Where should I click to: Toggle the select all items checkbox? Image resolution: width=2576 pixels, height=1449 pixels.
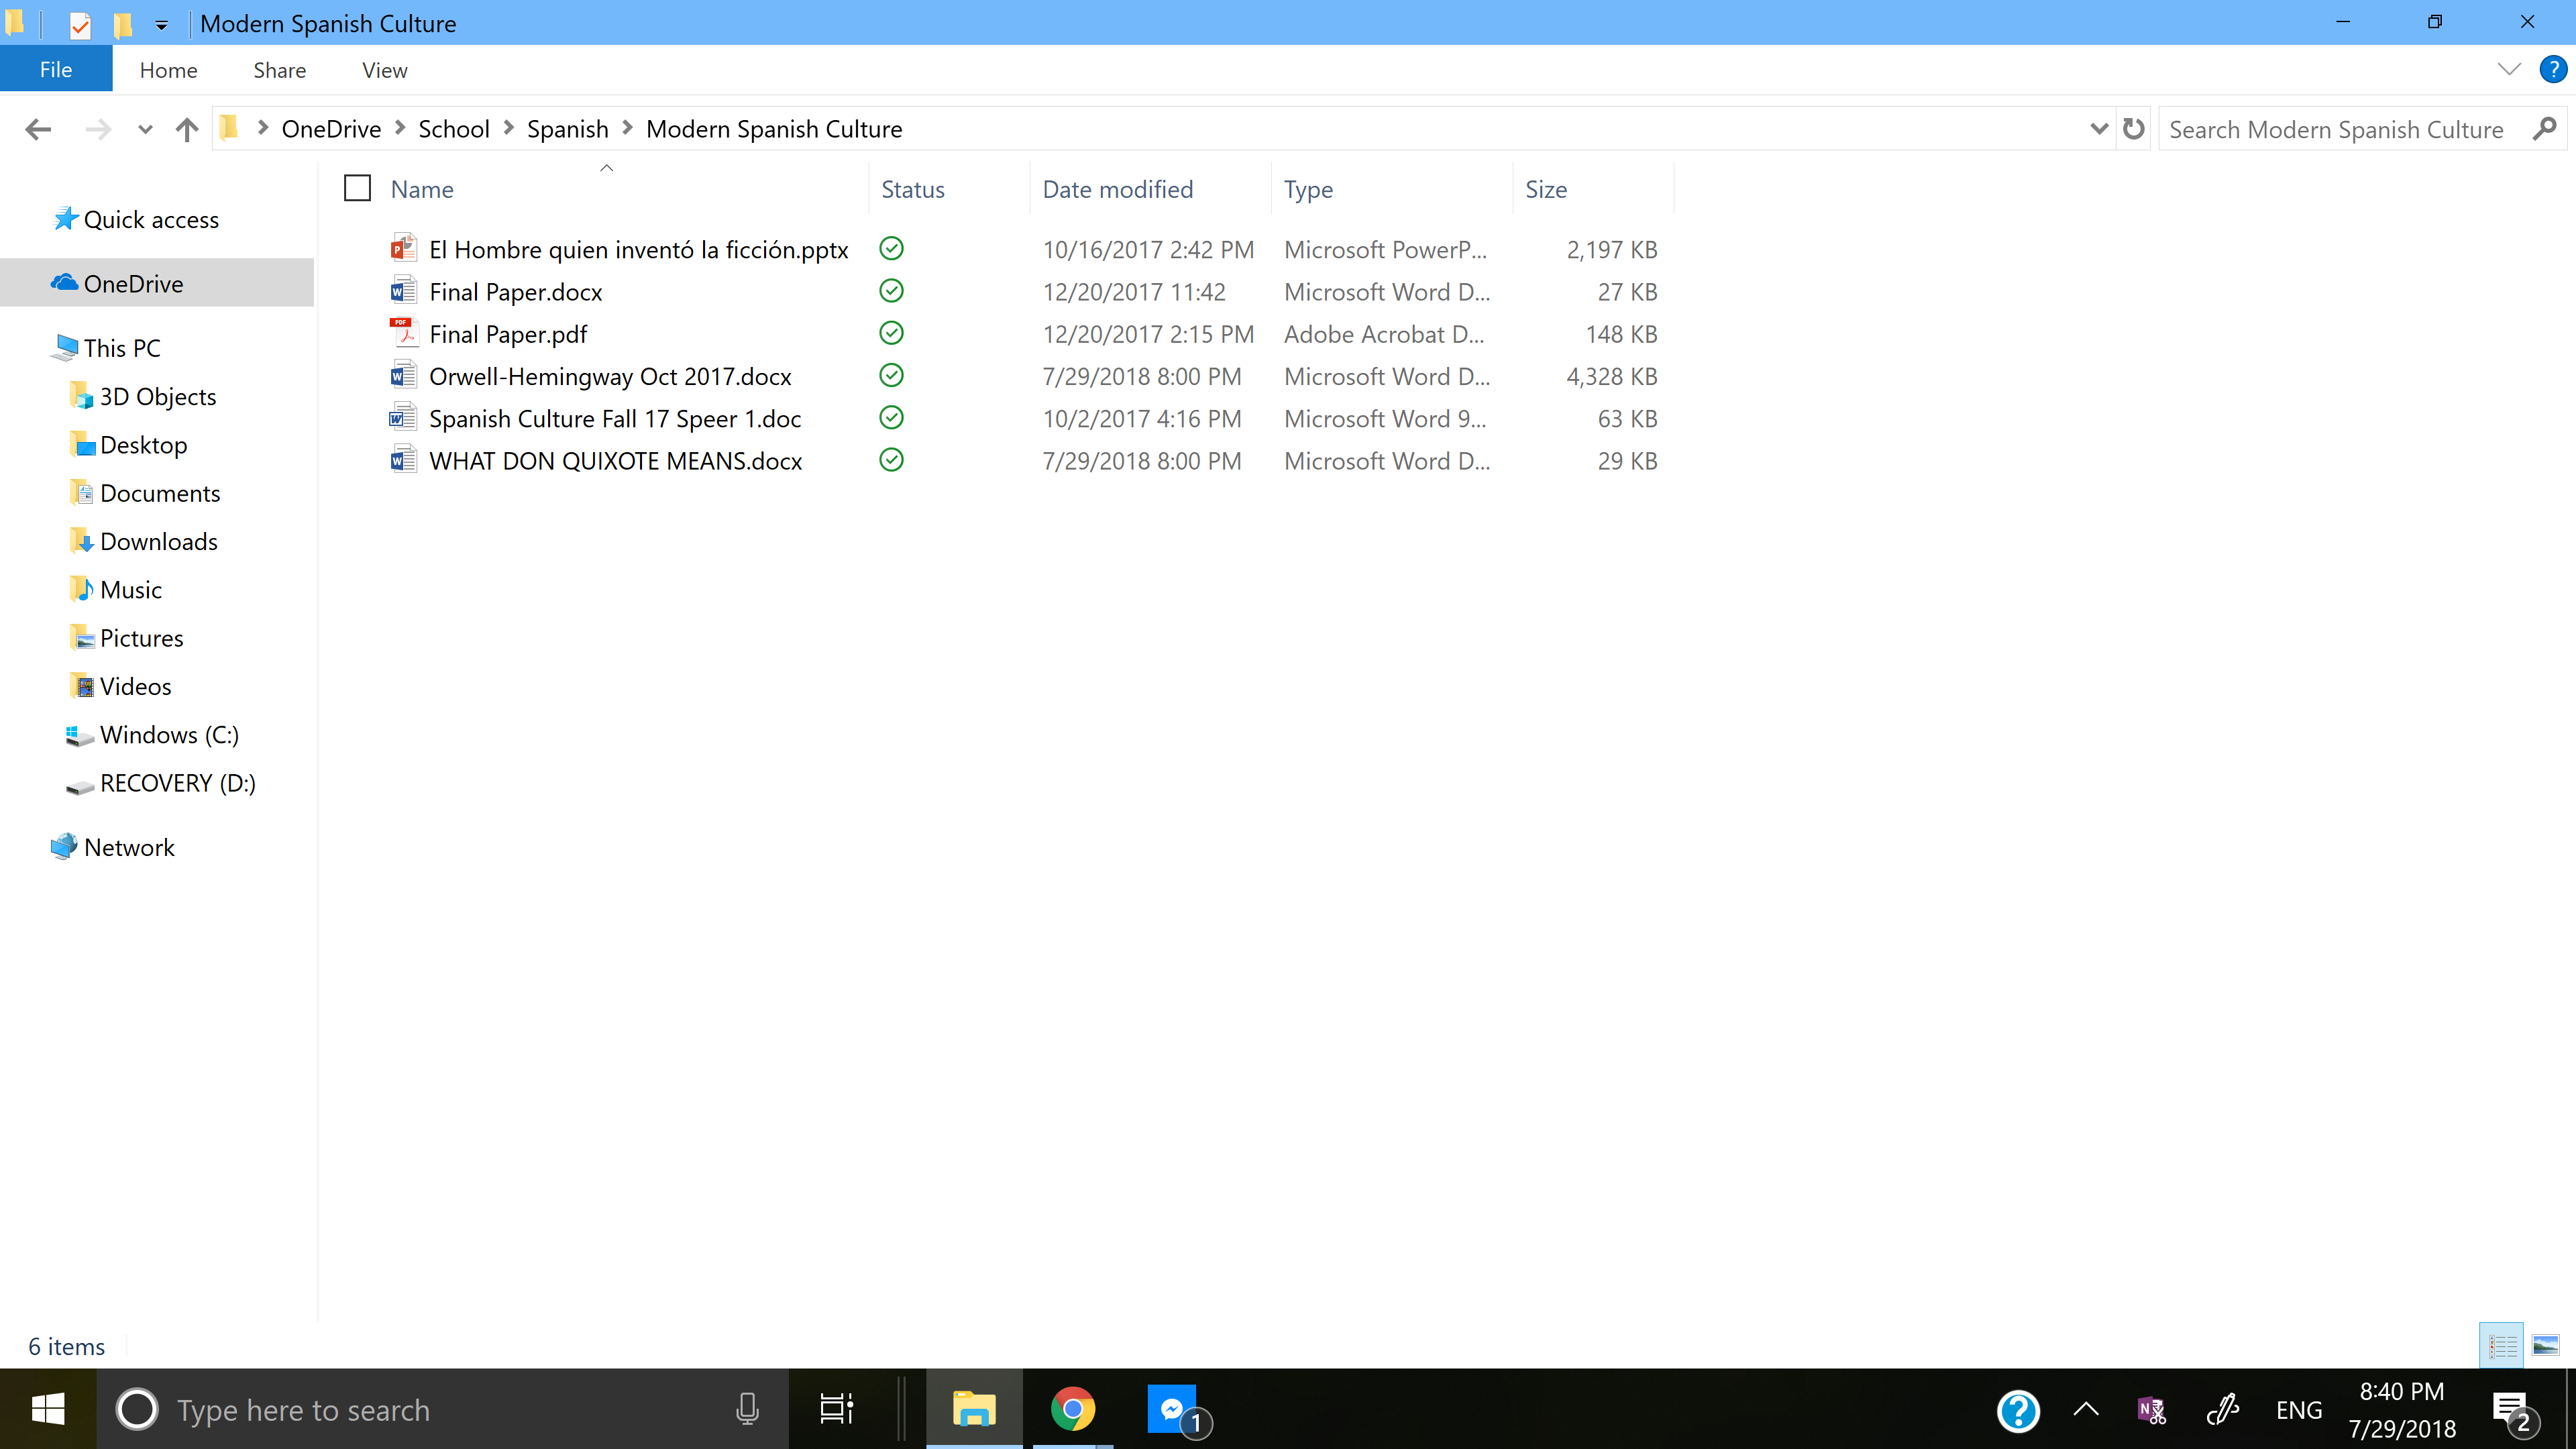coord(357,188)
